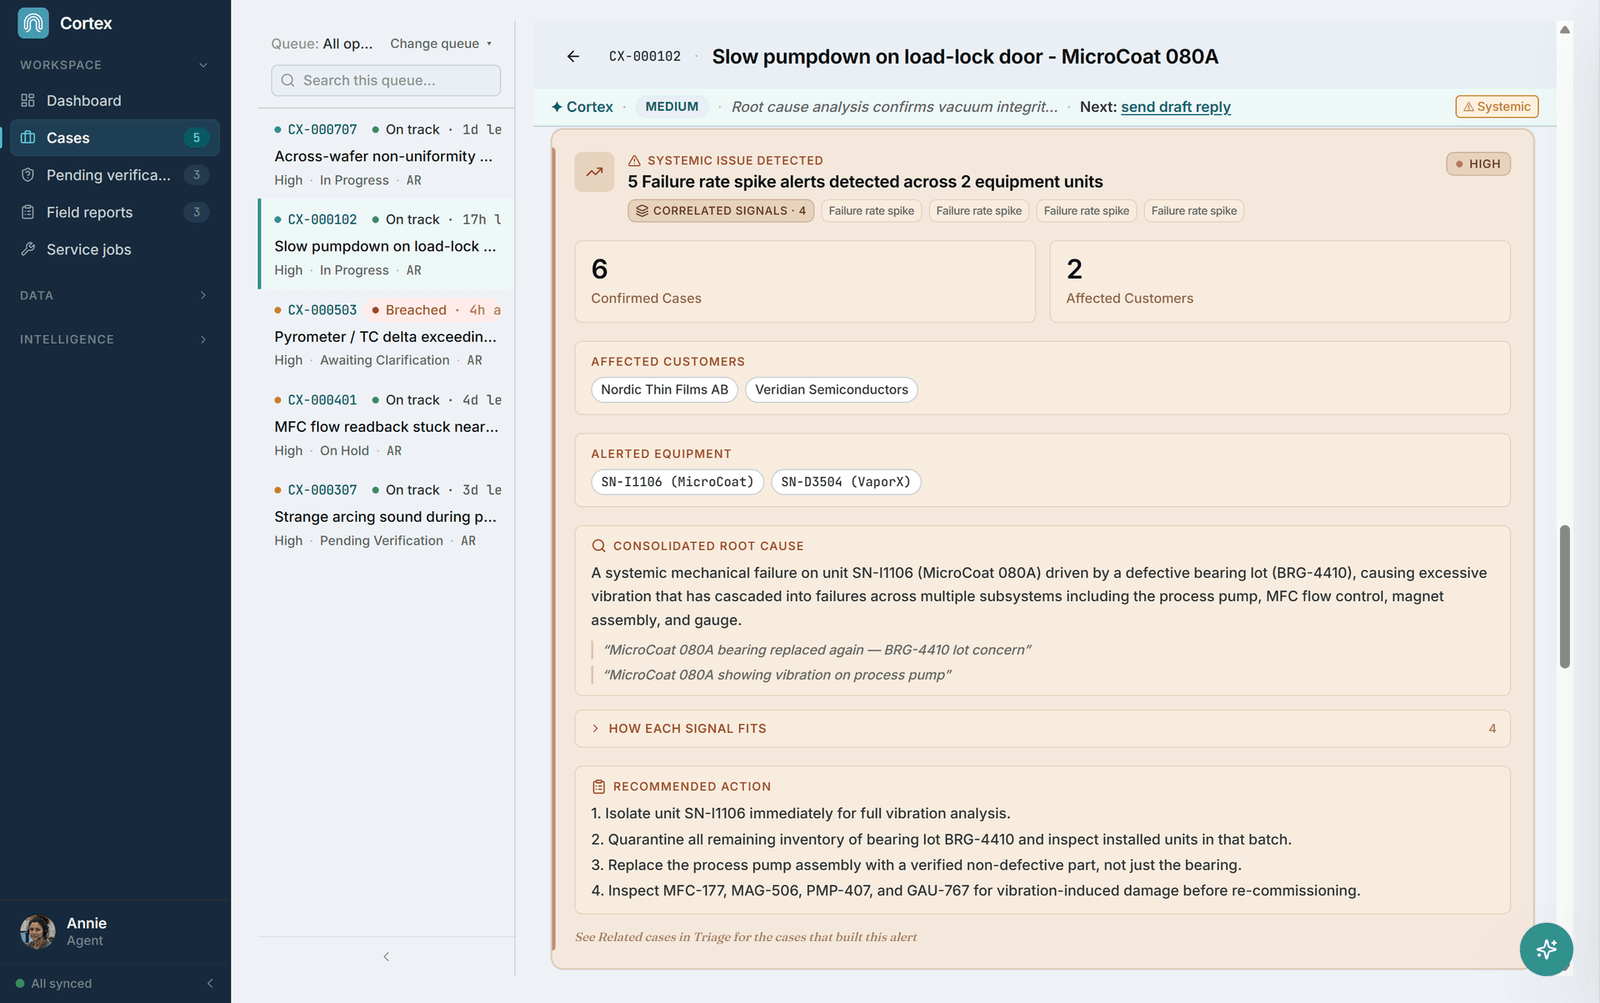Viewport: 1600px width, 1003px height.
Task: Expand How Each Signal Fits section
Action: pyautogui.click(x=1042, y=729)
